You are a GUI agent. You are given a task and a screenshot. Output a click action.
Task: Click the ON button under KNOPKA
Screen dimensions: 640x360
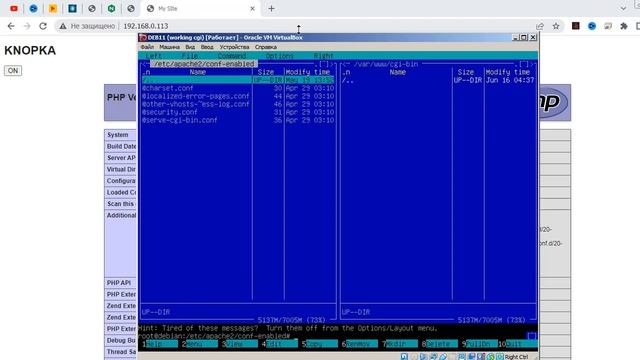(x=13, y=71)
